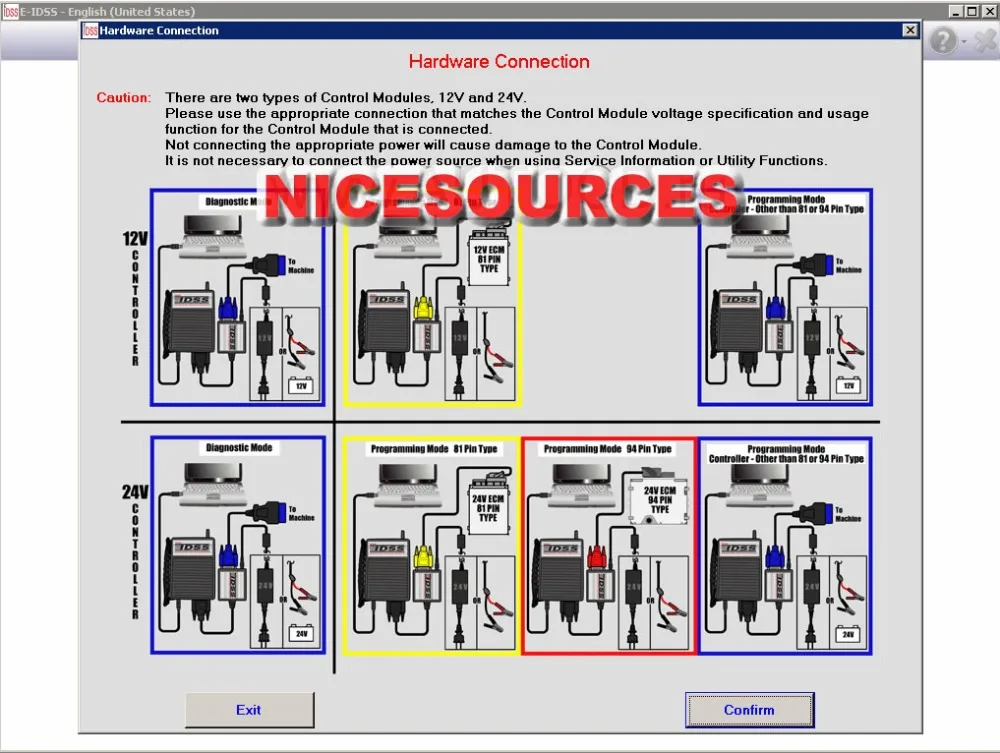The height and width of the screenshot is (753, 1000).
Task: Open the help question mark icon
Action: point(943,41)
